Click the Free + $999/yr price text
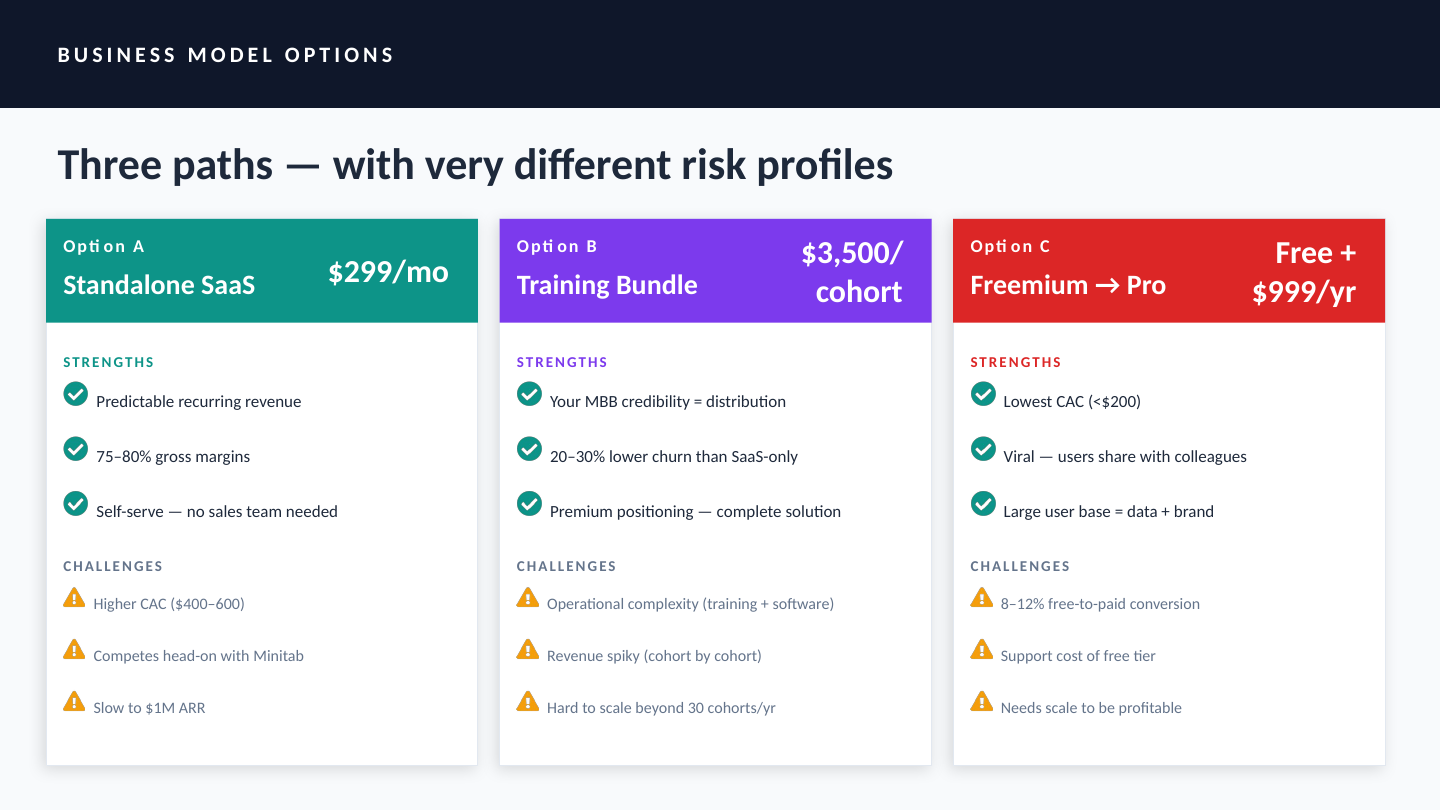This screenshot has width=1440, height=811. point(1305,272)
